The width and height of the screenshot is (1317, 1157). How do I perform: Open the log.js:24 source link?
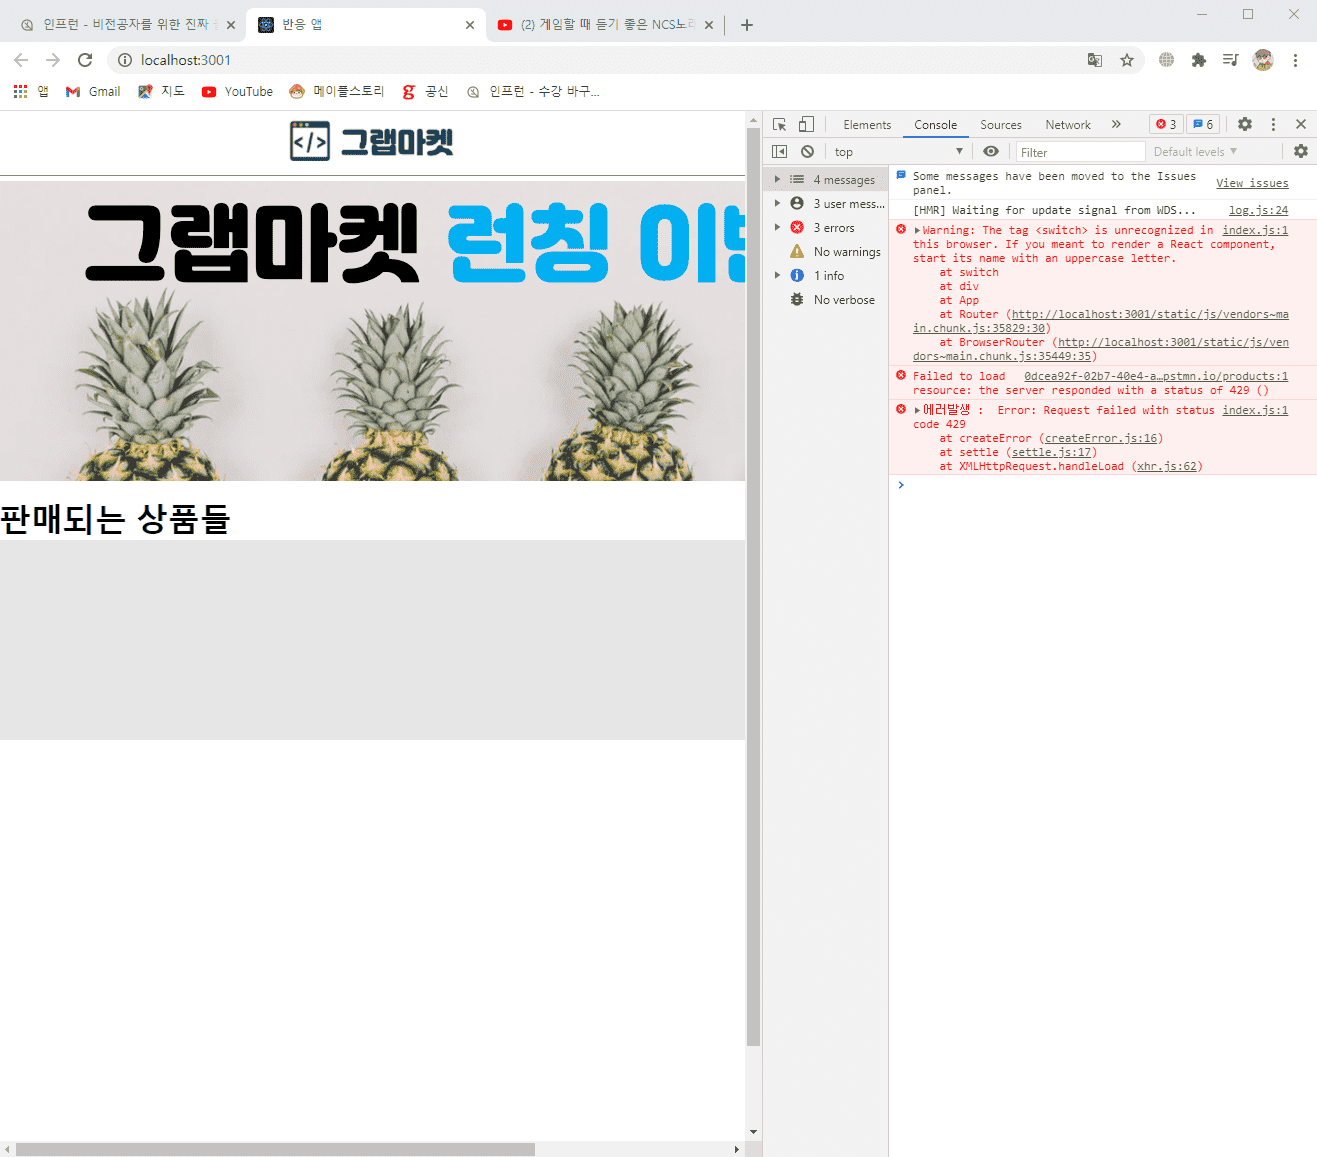pyautogui.click(x=1259, y=211)
